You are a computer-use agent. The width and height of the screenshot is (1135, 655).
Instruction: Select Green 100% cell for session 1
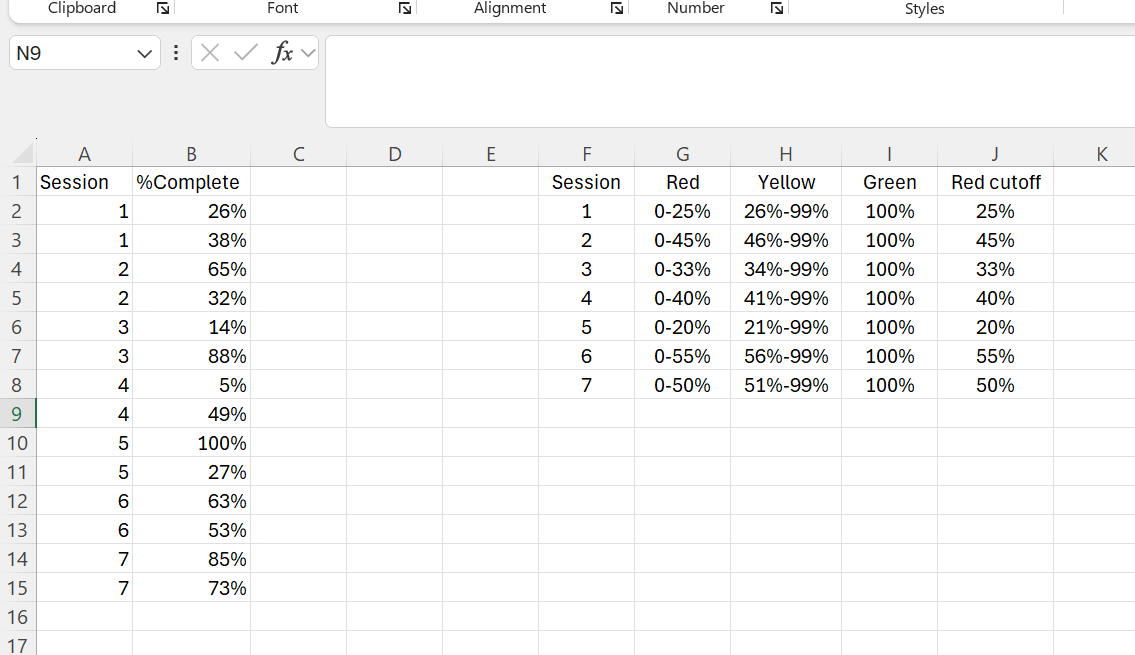click(890, 211)
